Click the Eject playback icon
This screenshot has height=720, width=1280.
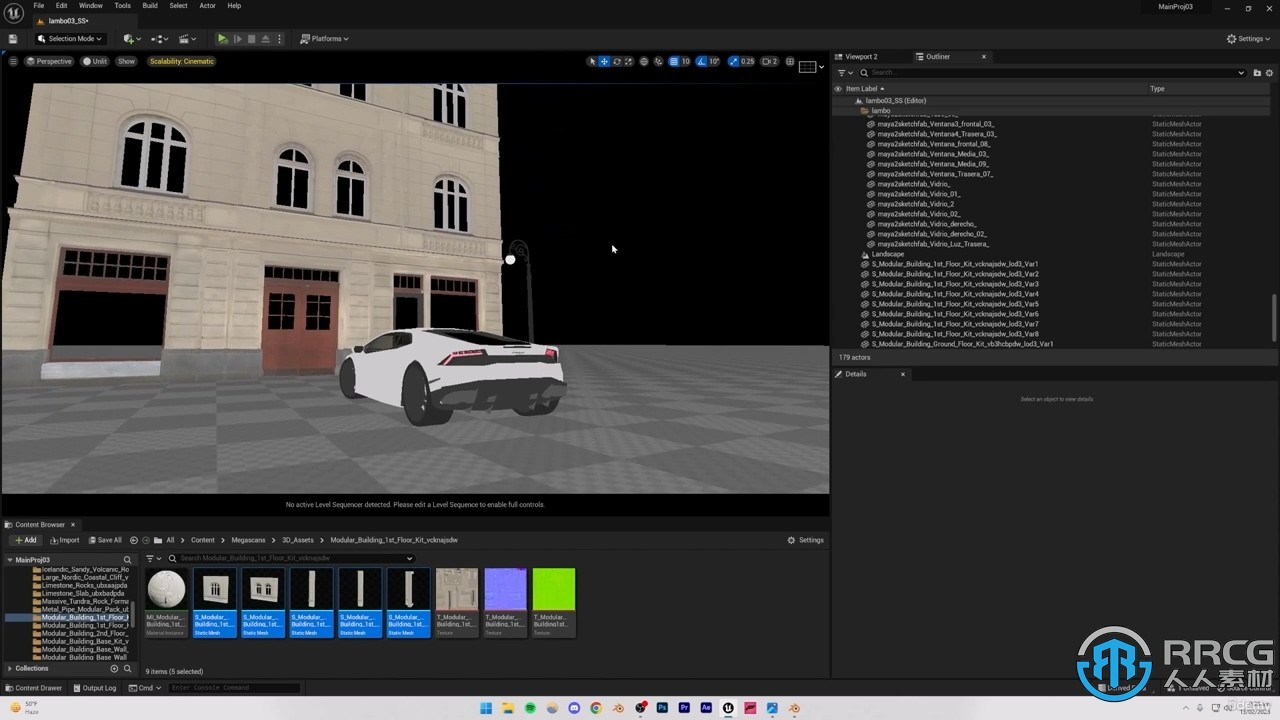(x=265, y=39)
